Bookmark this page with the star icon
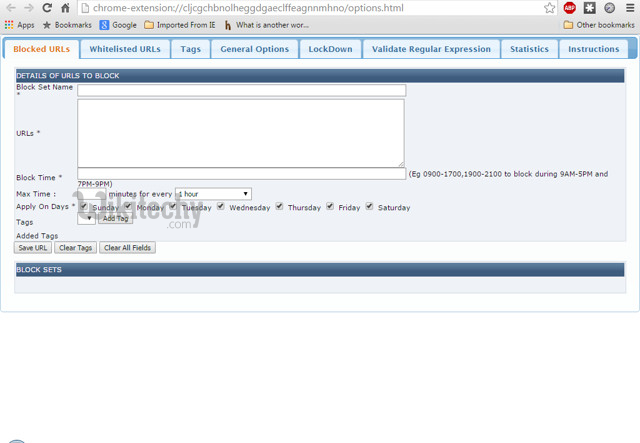640x443 pixels. (x=550, y=8)
